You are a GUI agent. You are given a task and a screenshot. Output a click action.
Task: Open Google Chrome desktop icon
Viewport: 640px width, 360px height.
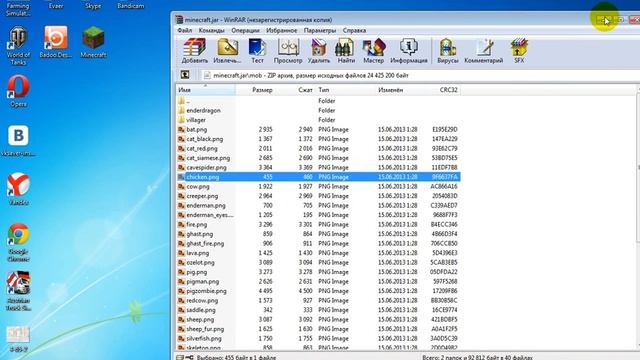tap(18, 242)
